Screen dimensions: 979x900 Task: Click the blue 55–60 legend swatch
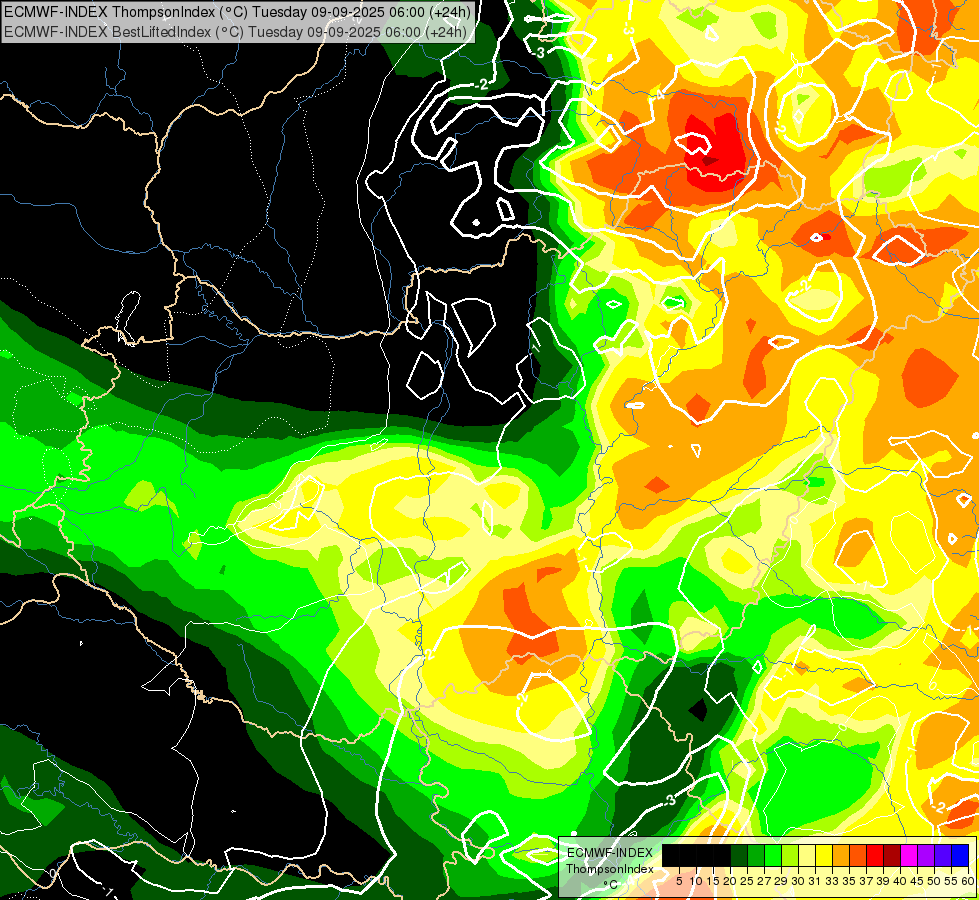tap(960, 855)
